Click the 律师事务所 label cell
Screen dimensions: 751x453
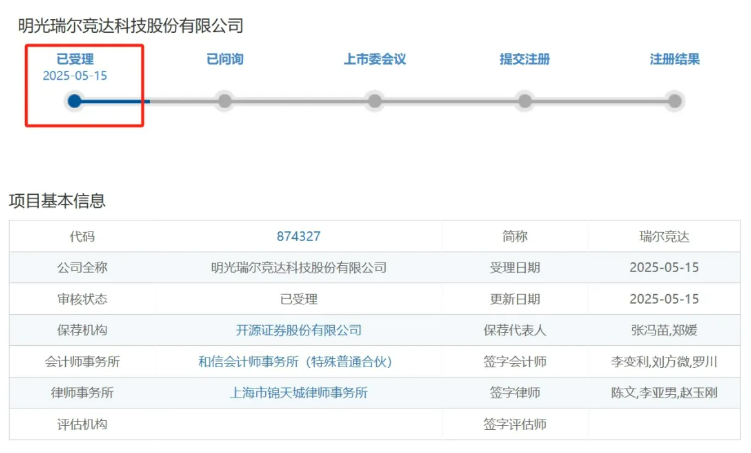click(x=82, y=393)
